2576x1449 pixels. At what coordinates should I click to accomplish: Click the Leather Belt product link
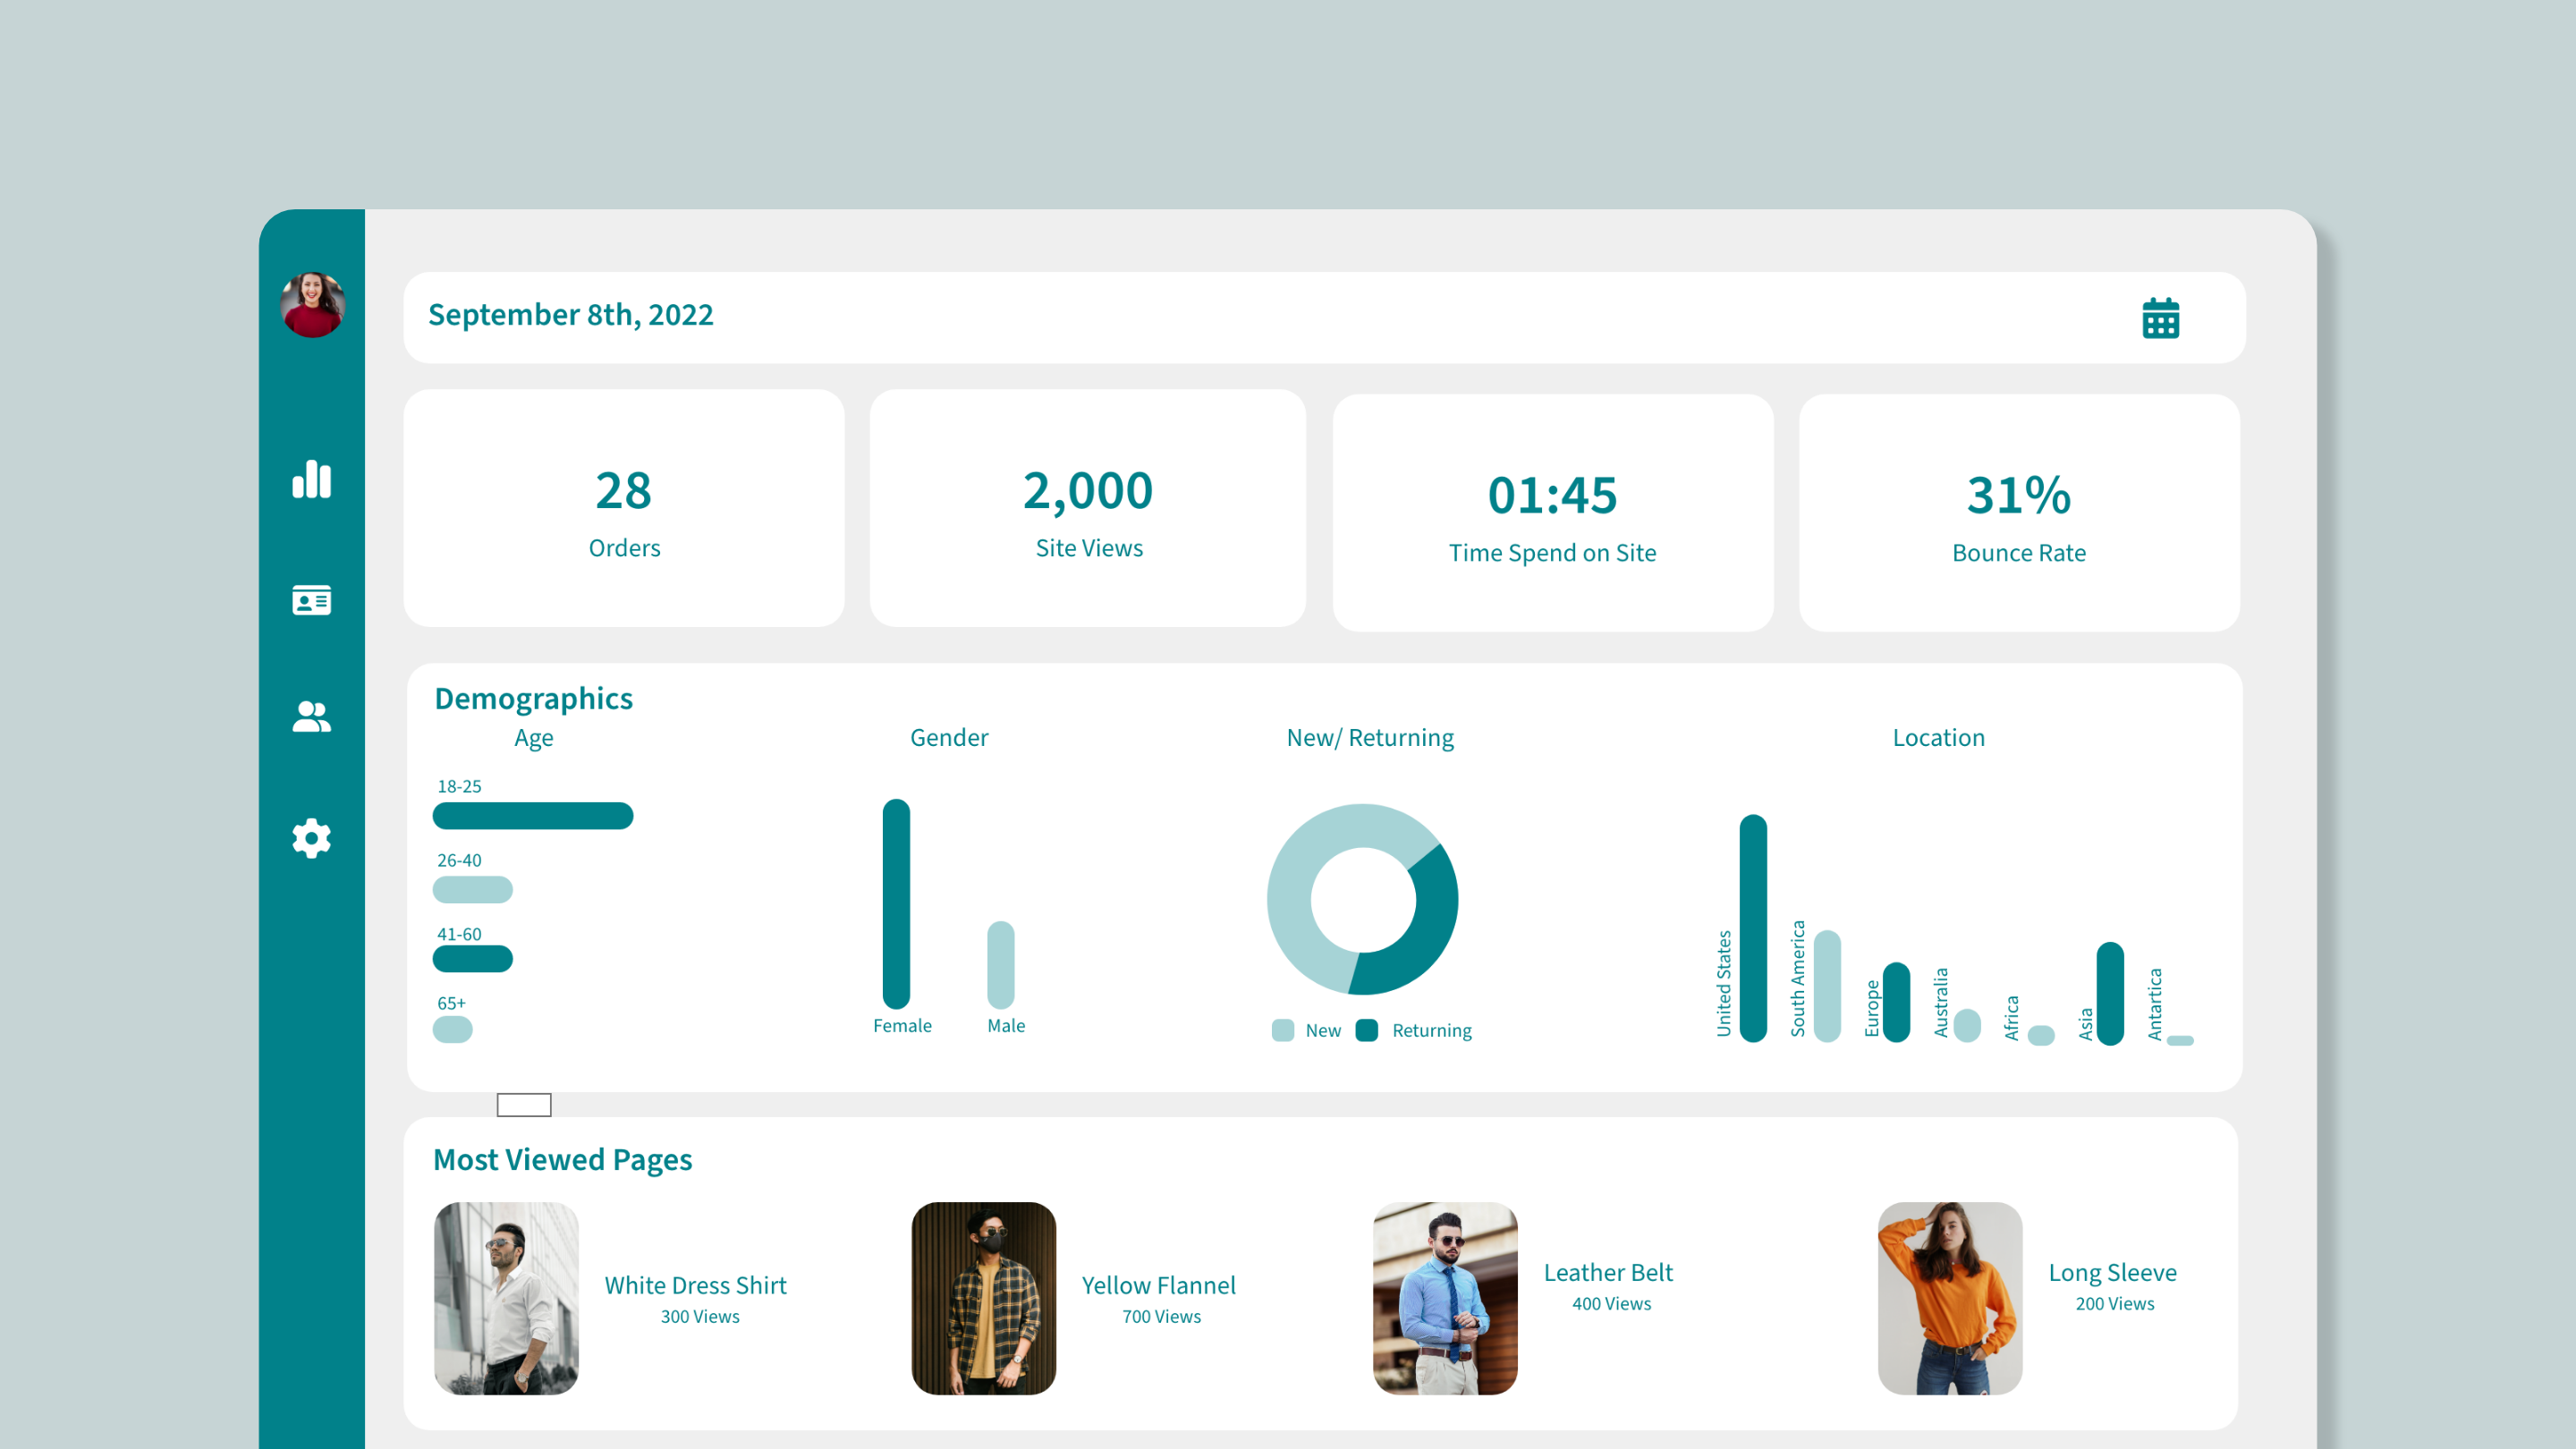[1607, 1272]
